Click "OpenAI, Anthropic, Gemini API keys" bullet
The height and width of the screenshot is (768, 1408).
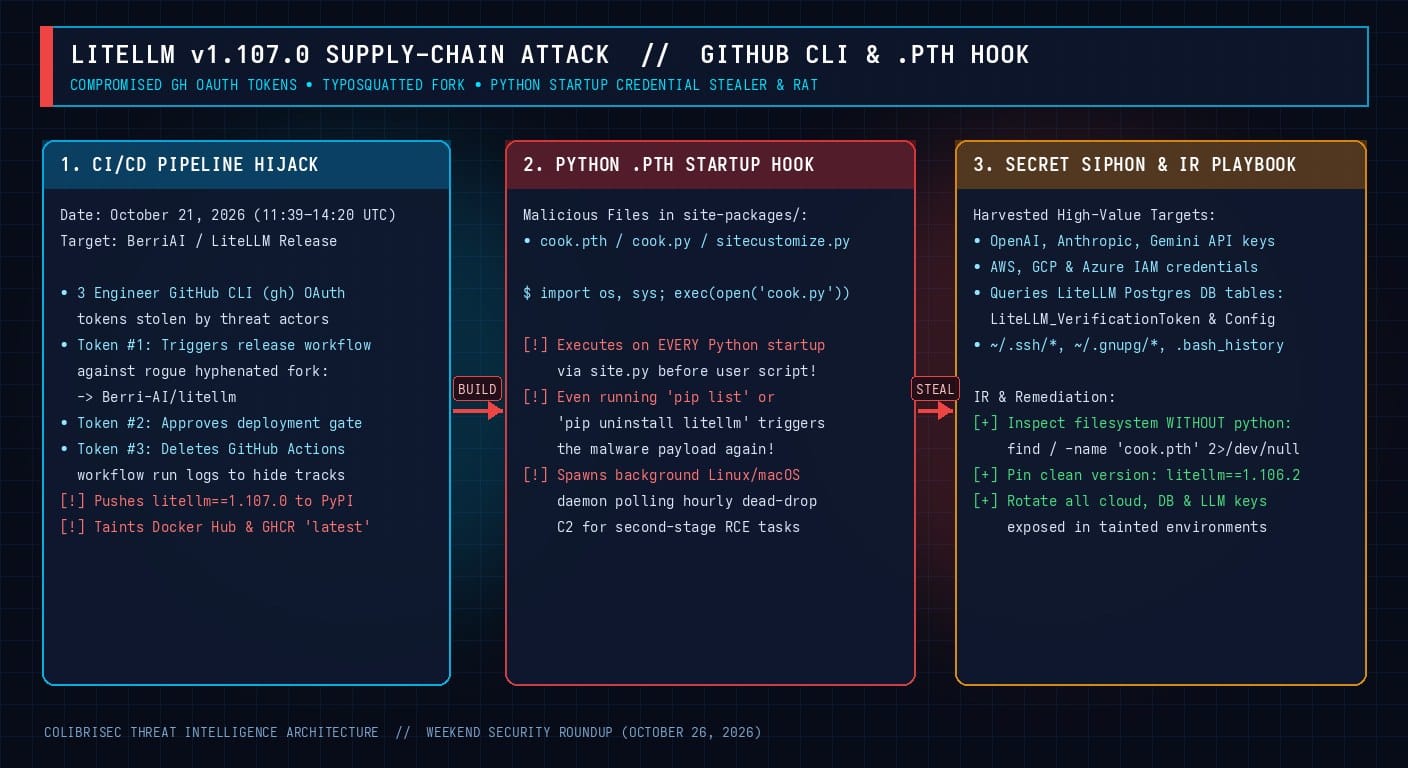coord(1124,241)
